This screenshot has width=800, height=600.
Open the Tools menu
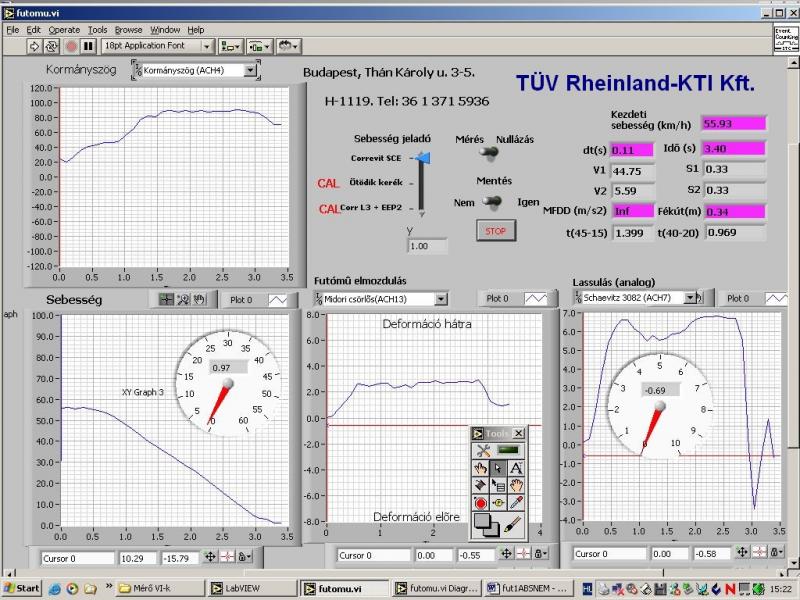coord(97,30)
